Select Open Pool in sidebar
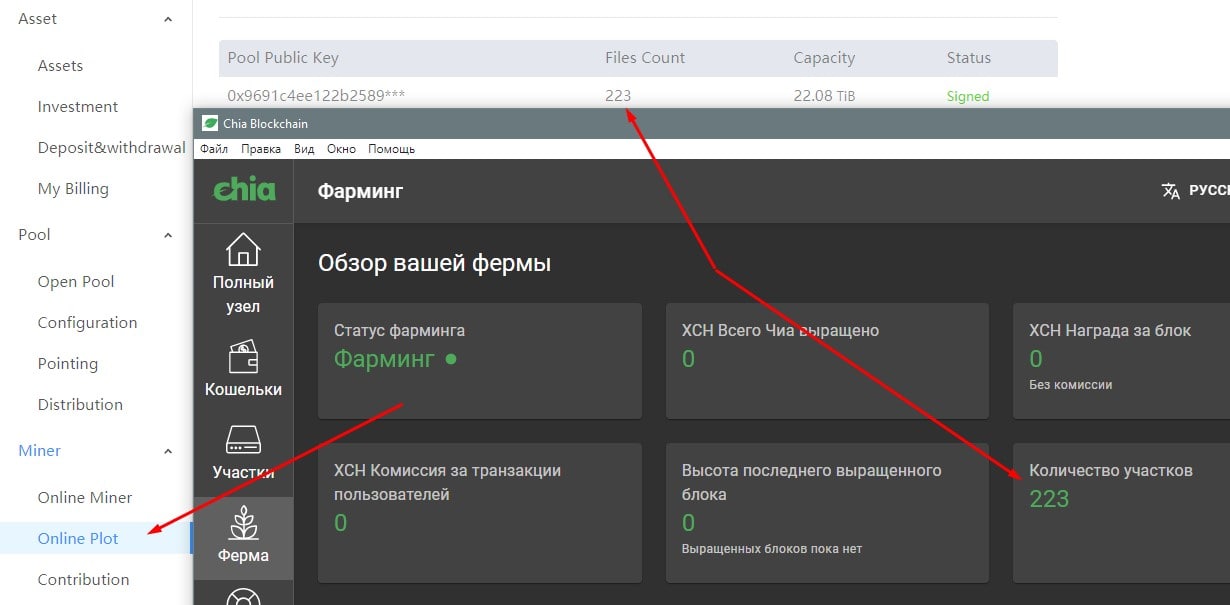 [x=76, y=281]
